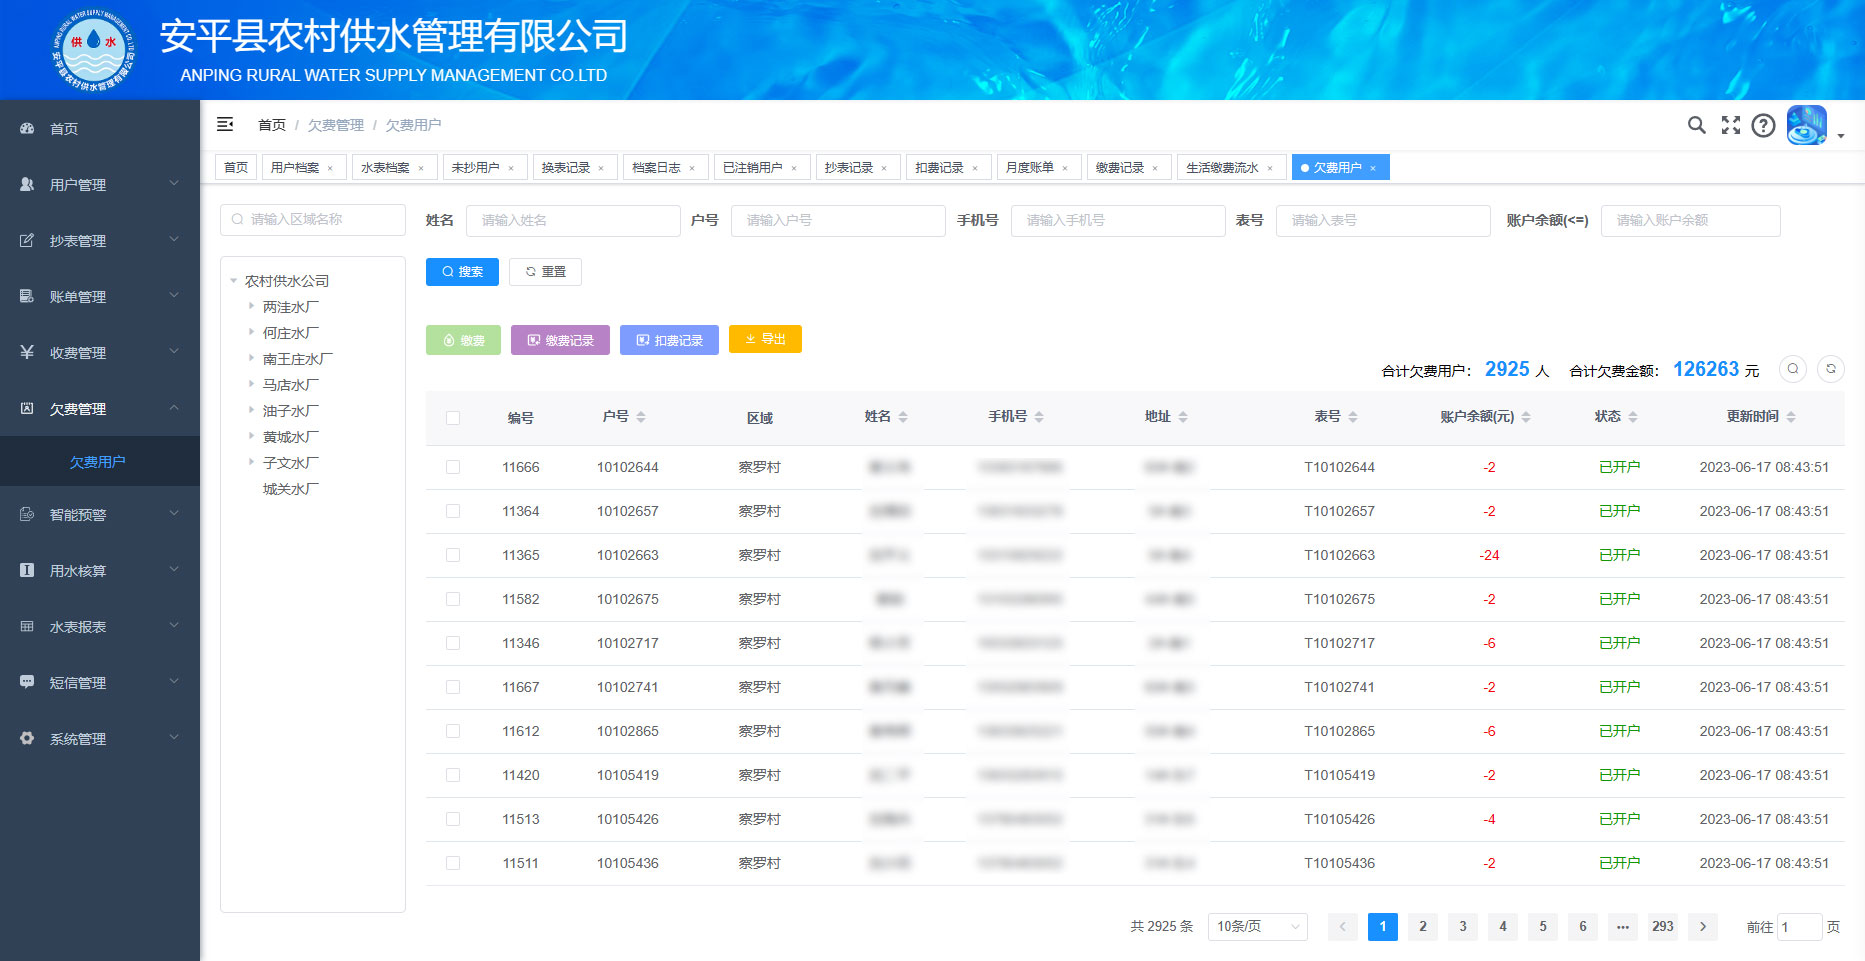This screenshot has height=961, width=1865.
Task: Open the 10条/页 page size dropdown
Action: click(x=1257, y=927)
